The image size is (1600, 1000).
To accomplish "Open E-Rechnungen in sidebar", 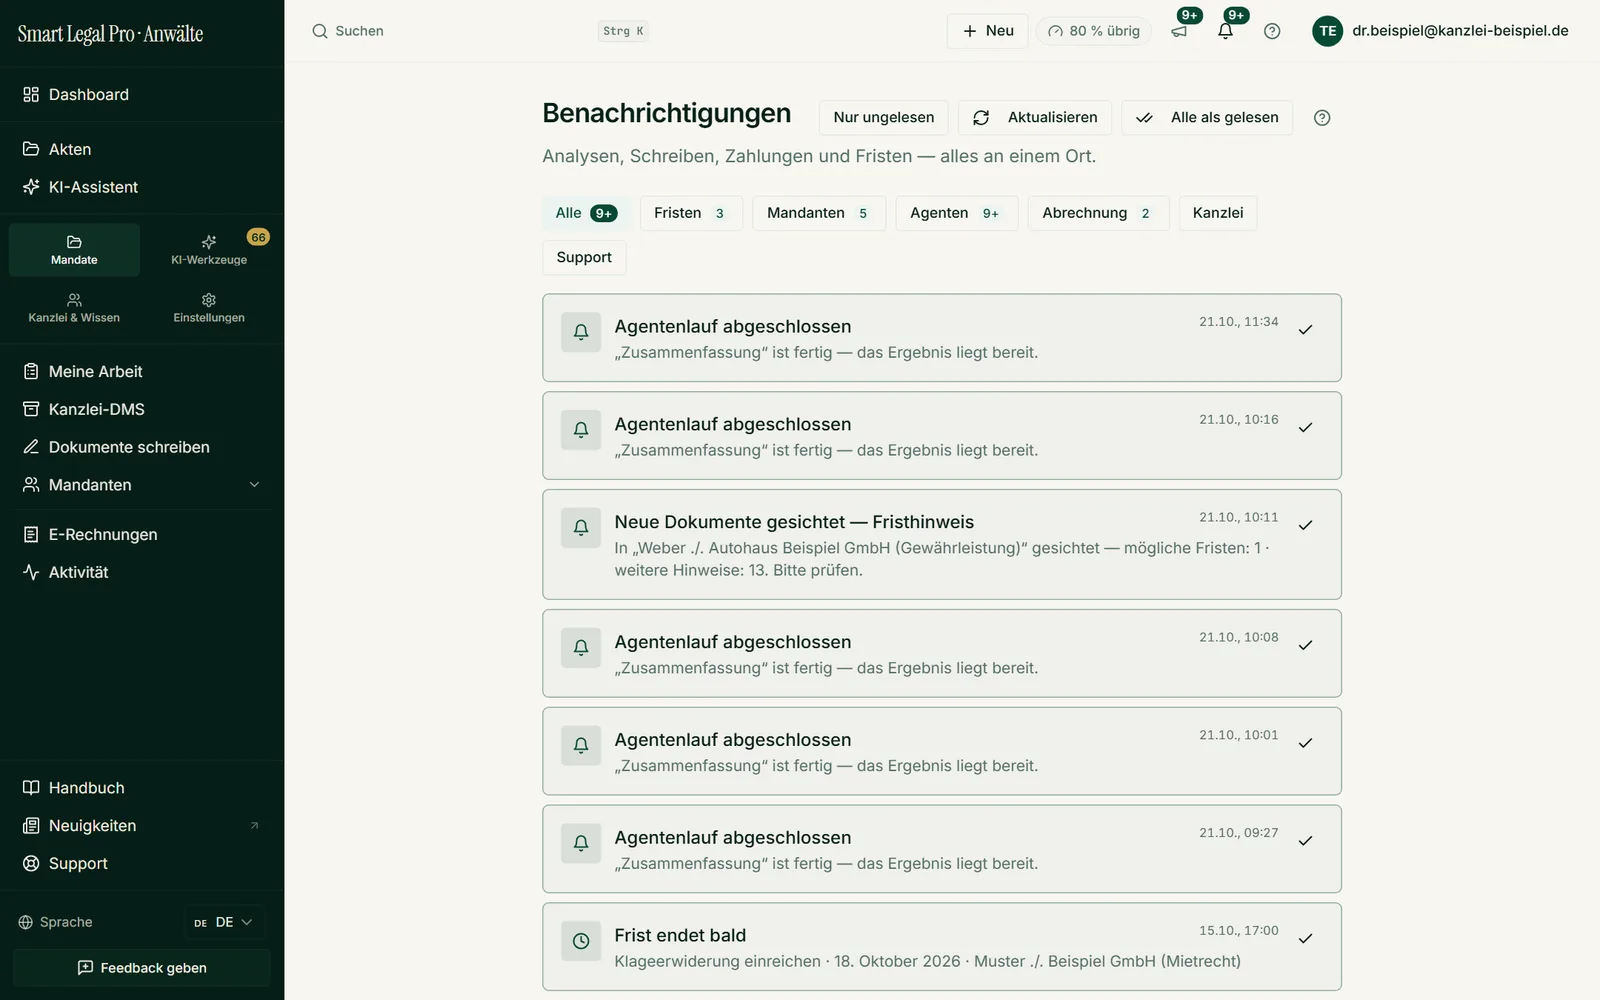I will 142,534.
